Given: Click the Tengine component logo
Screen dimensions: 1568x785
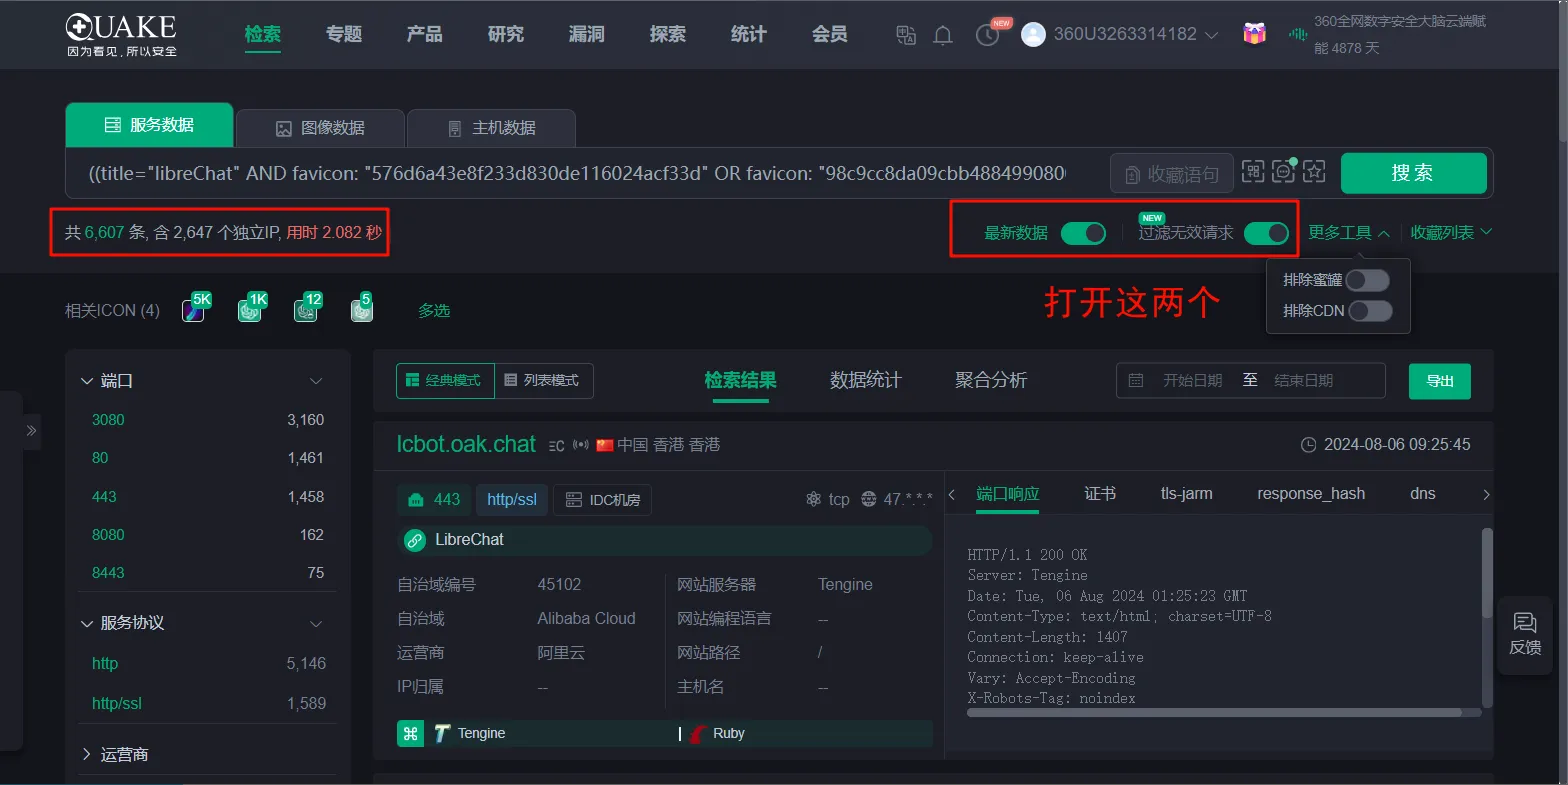Looking at the screenshot, I should click(442, 734).
